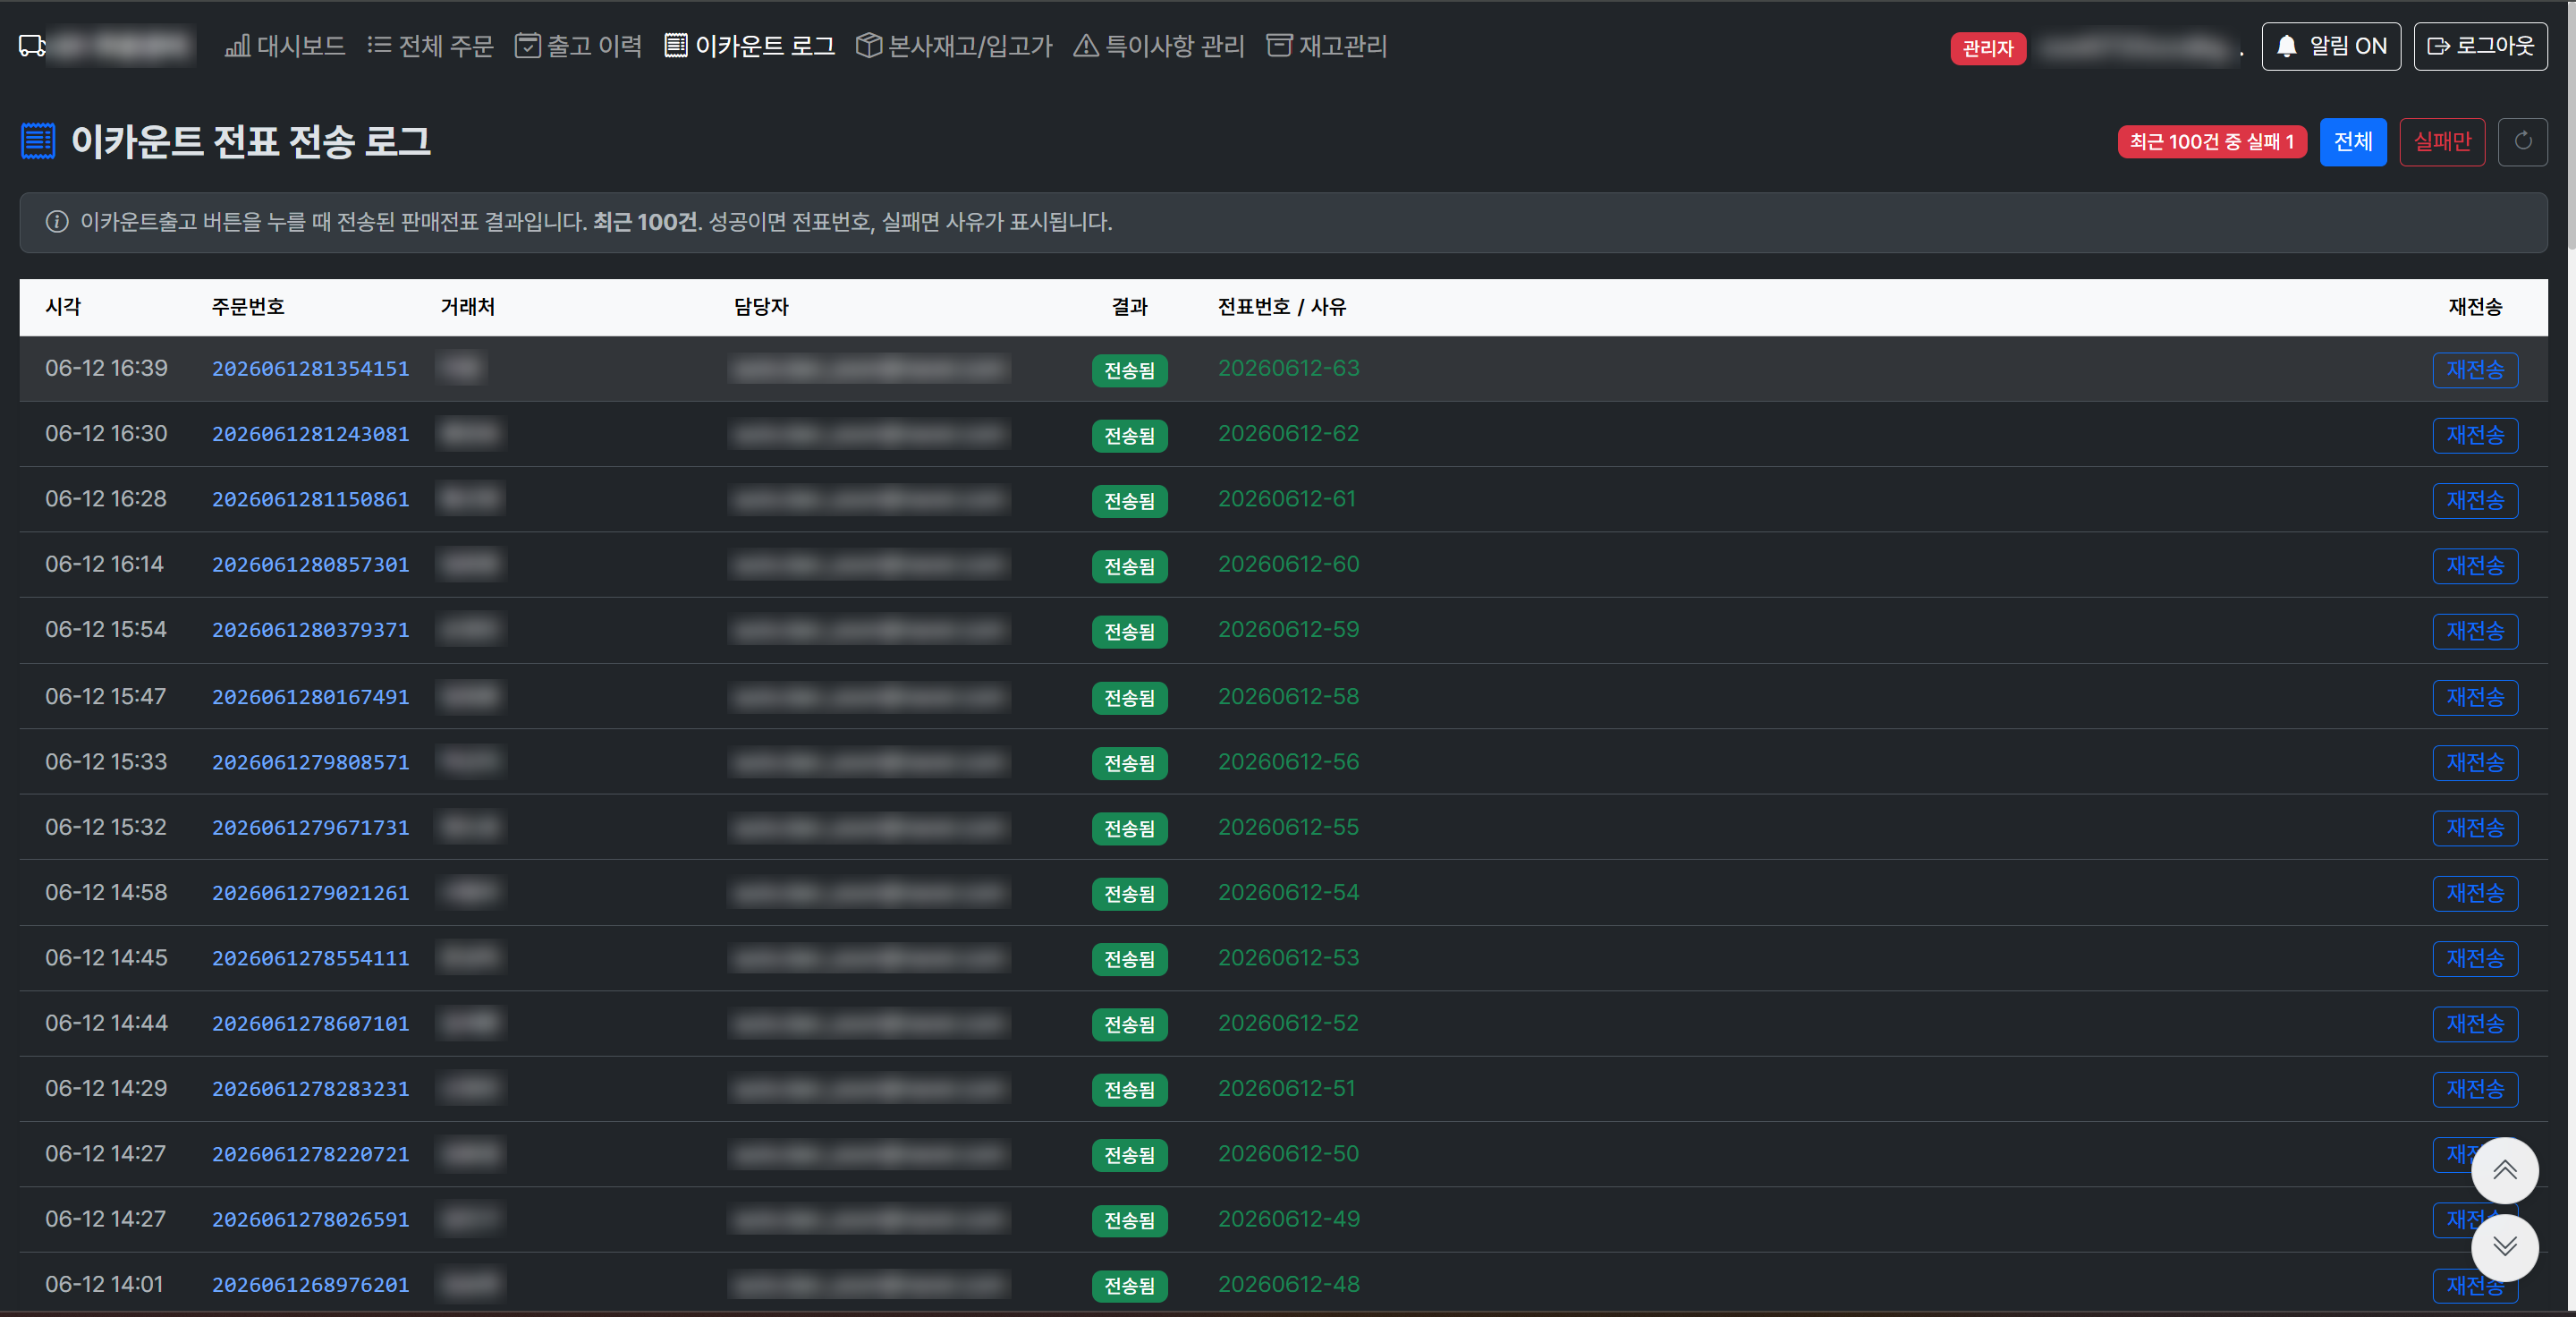Click the log page title icon
This screenshot has width=2576, height=1317.
pos(38,141)
